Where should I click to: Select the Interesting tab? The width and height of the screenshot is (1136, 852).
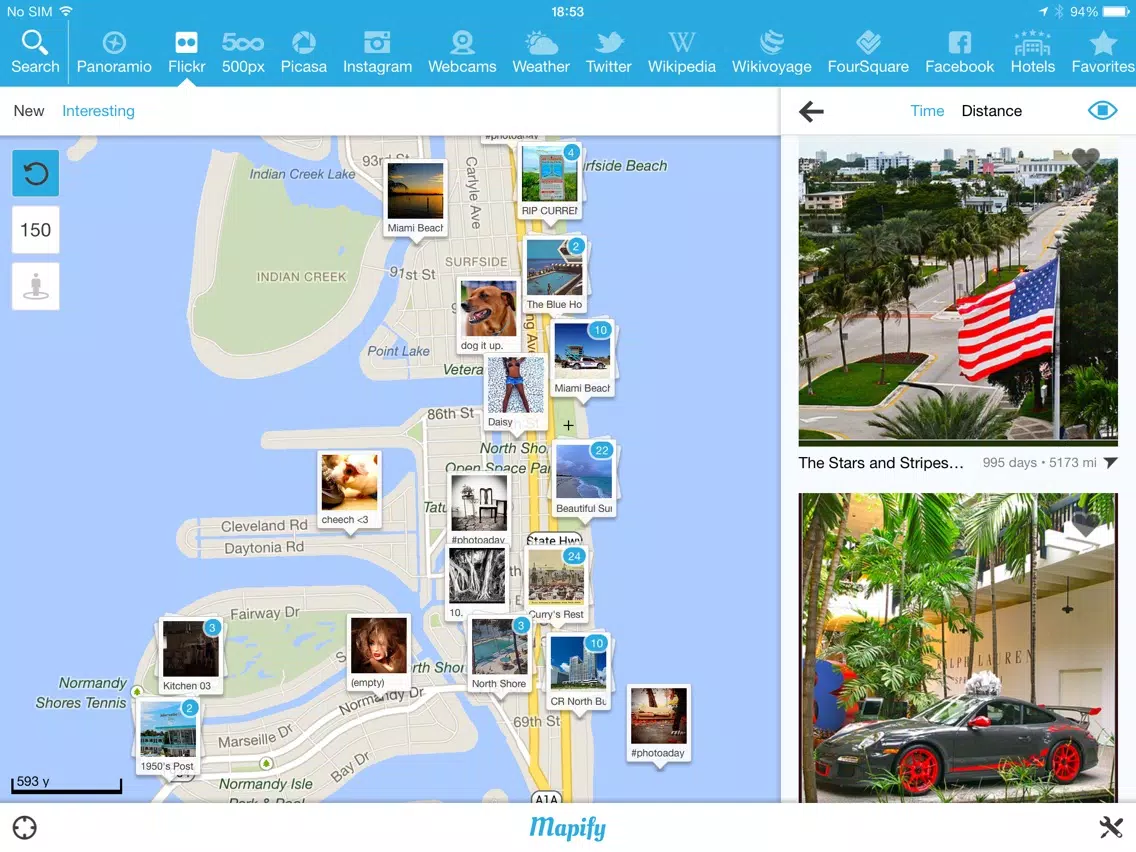pyautogui.click(x=99, y=111)
